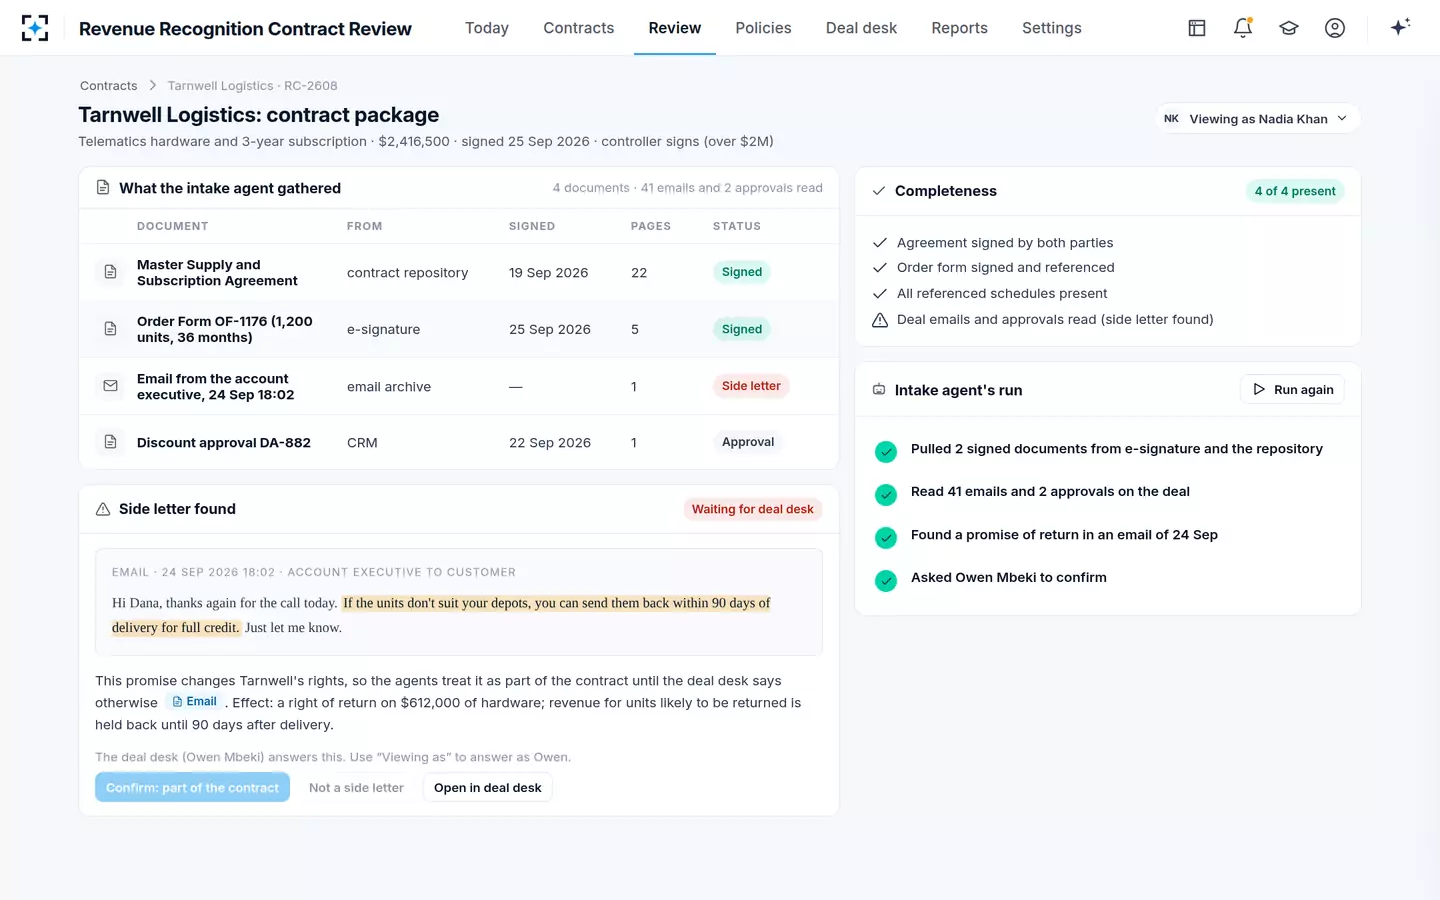Click the Waiting for deal desk badge
The height and width of the screenshot is (900, 1440).
(753, 509)
